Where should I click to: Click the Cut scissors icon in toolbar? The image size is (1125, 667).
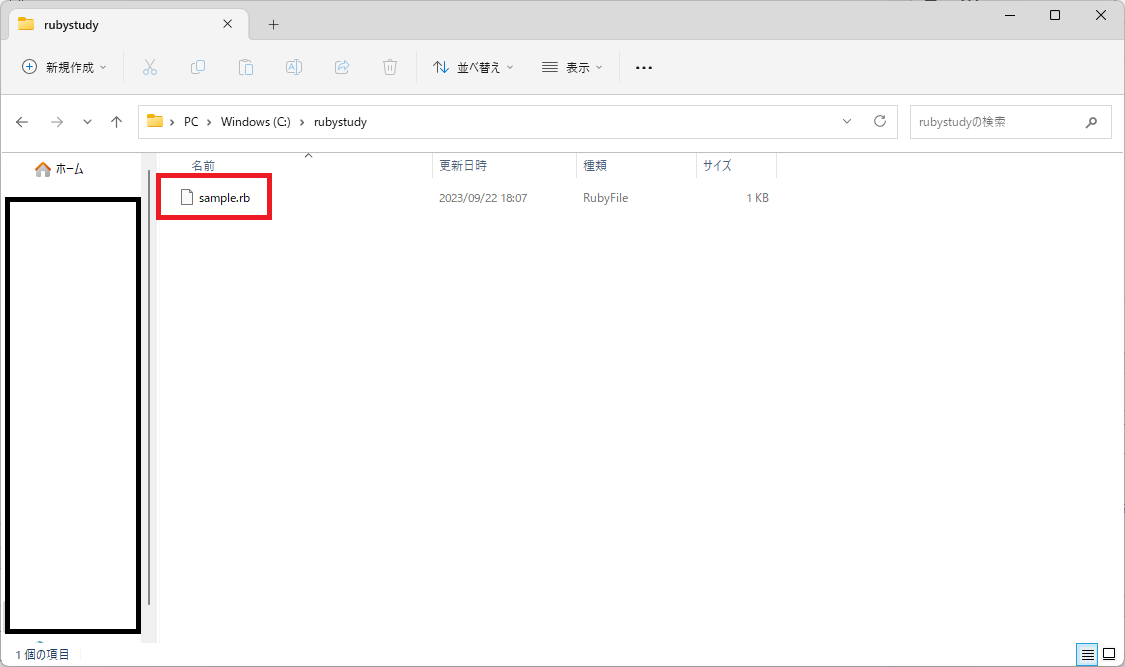150,67
